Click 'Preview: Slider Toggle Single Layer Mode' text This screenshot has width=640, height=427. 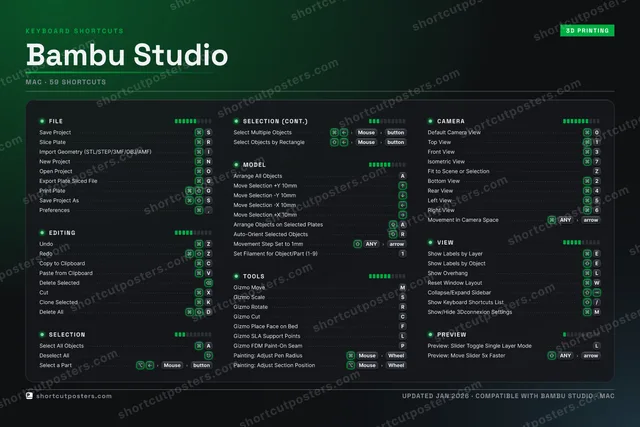480,346
